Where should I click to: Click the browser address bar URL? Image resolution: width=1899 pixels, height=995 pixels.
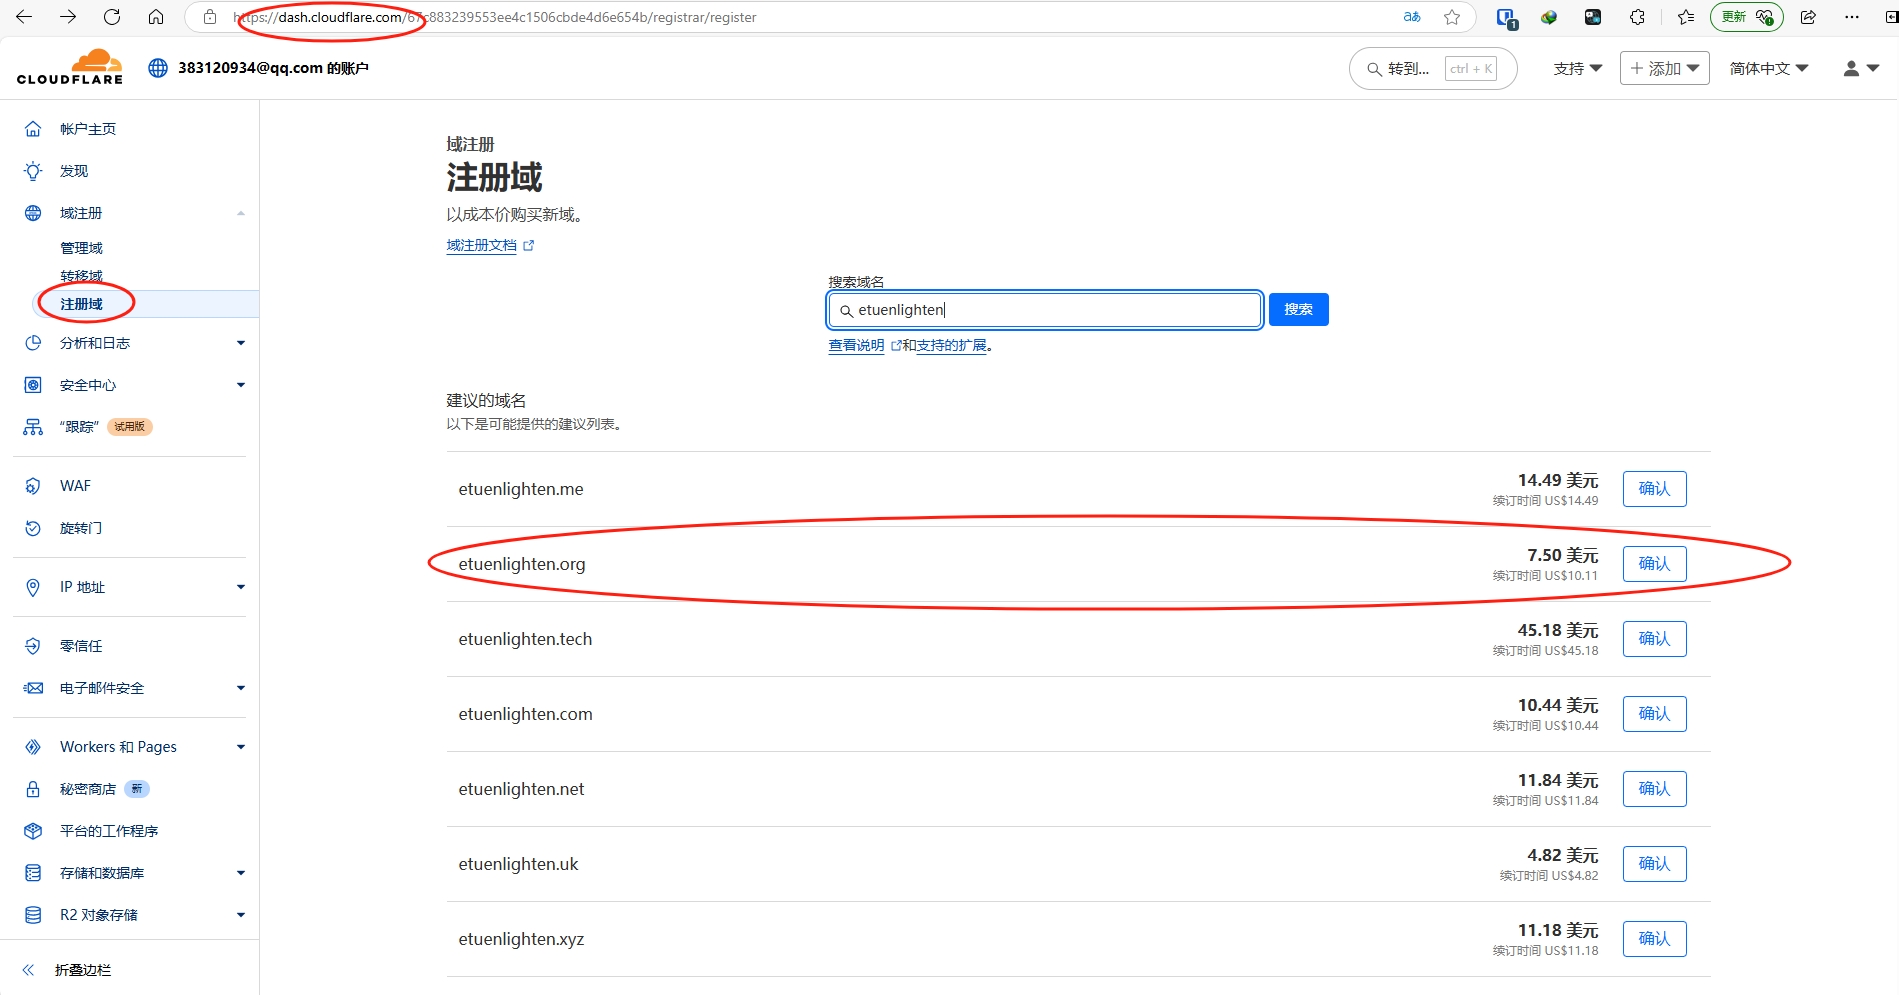pos(495,17)
